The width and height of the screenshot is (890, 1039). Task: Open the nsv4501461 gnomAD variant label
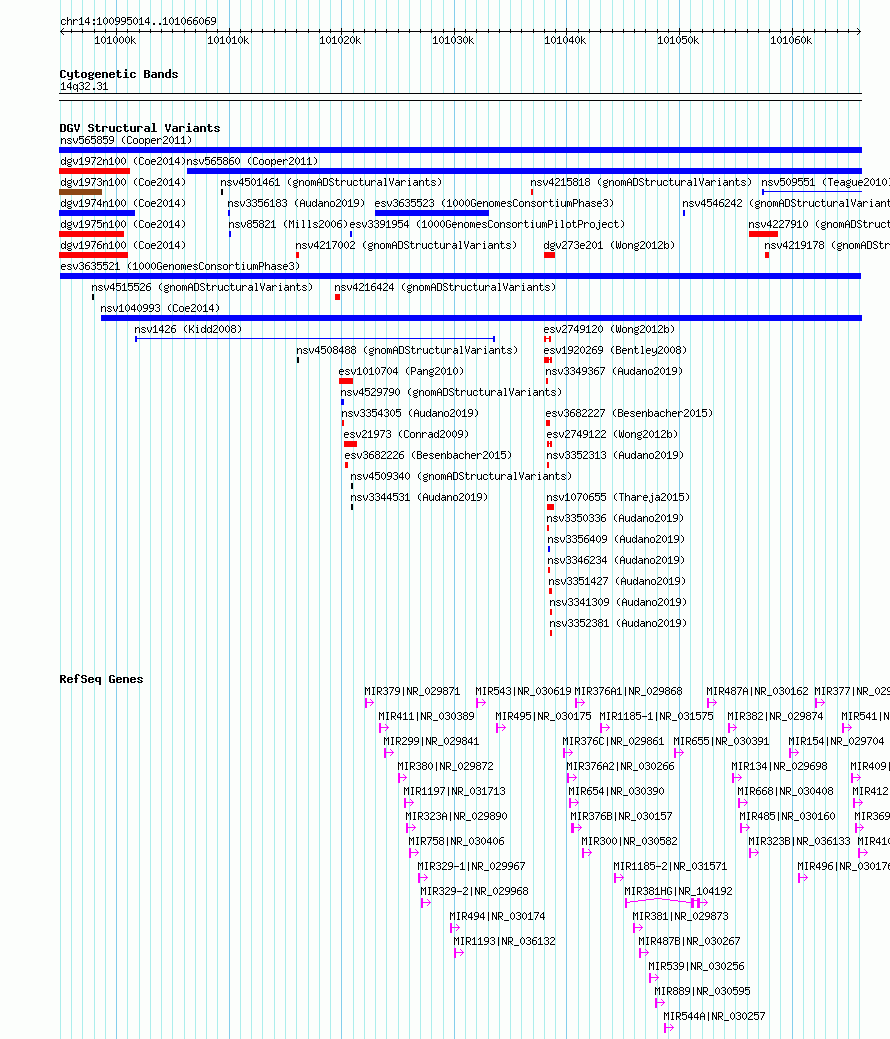(331, 182)
